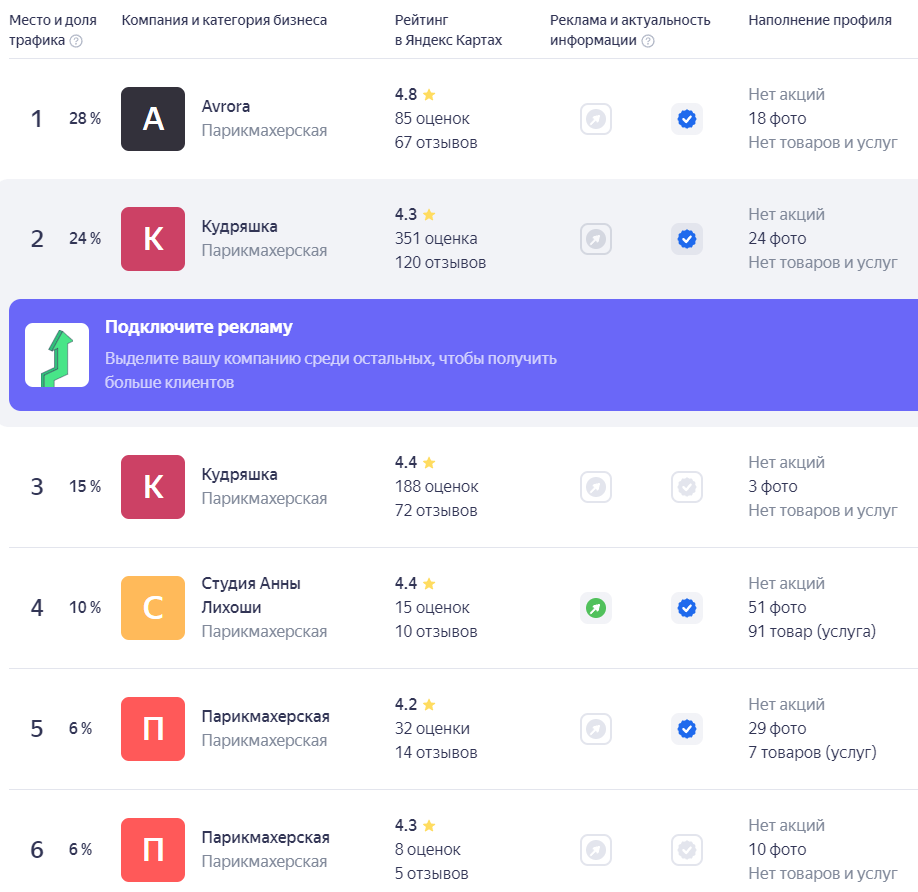
Task: Click the '15 %' traffic share
Action: point(85,487)
